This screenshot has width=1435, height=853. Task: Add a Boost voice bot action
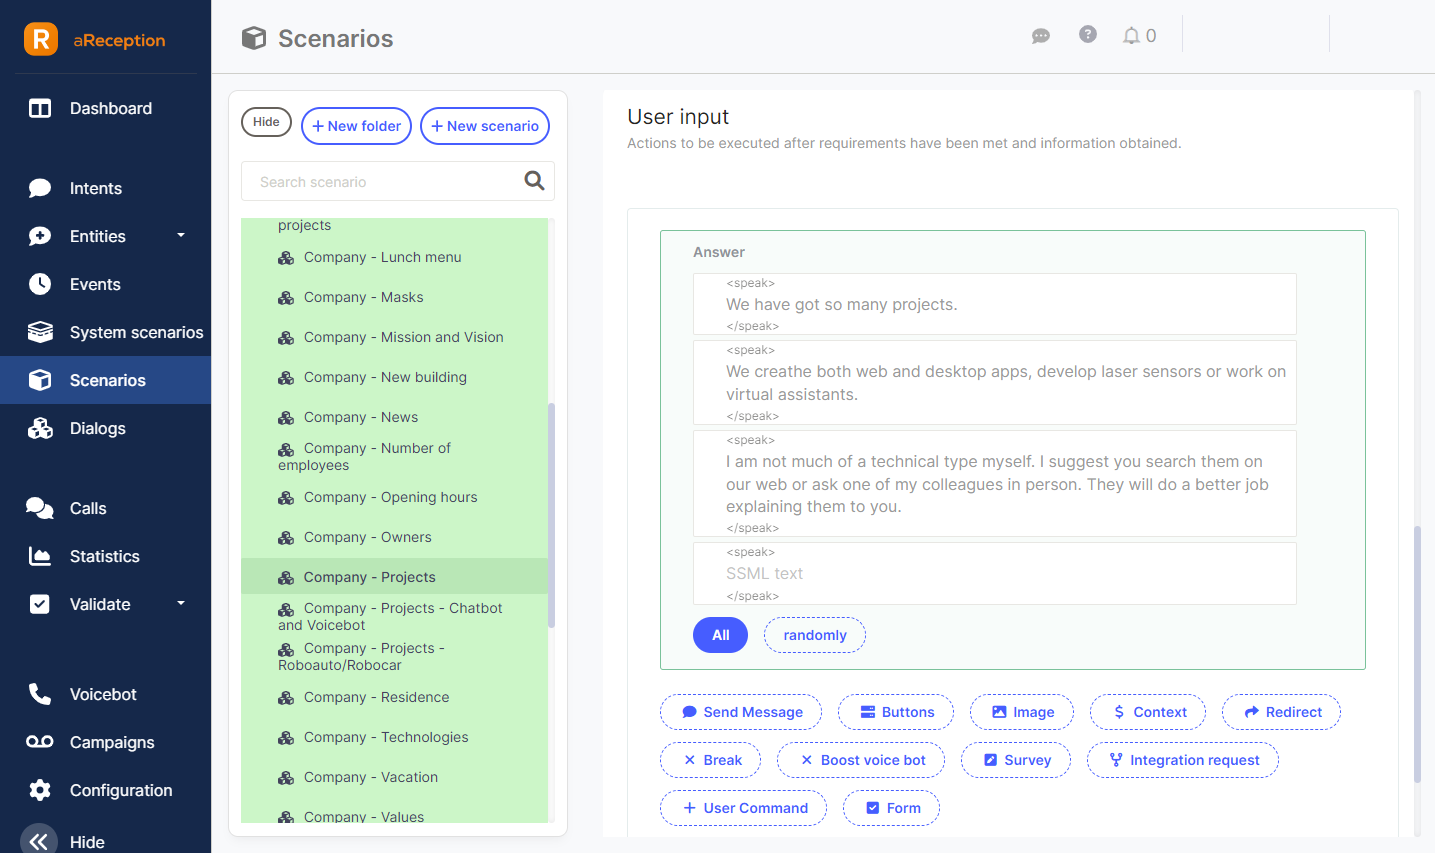tap(861, 760)
